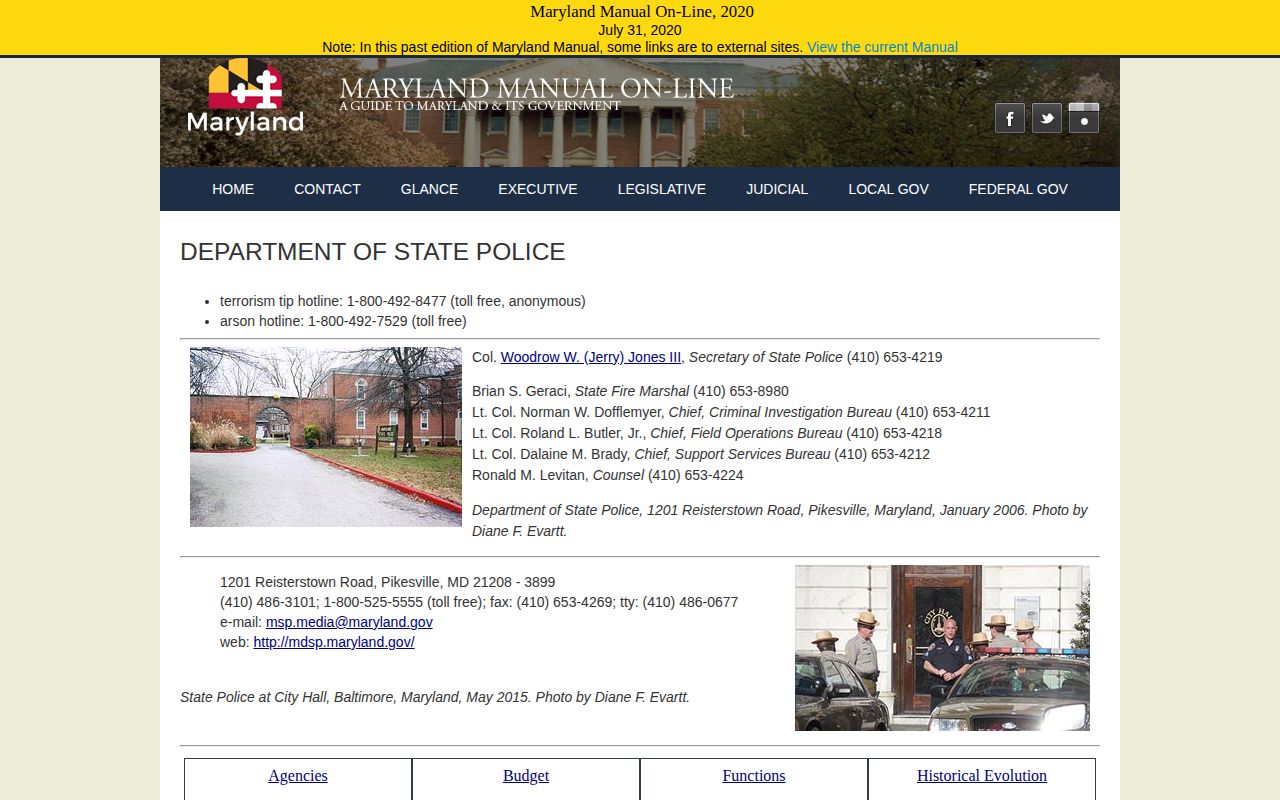Open the Budget link

[x=526, y=776]
